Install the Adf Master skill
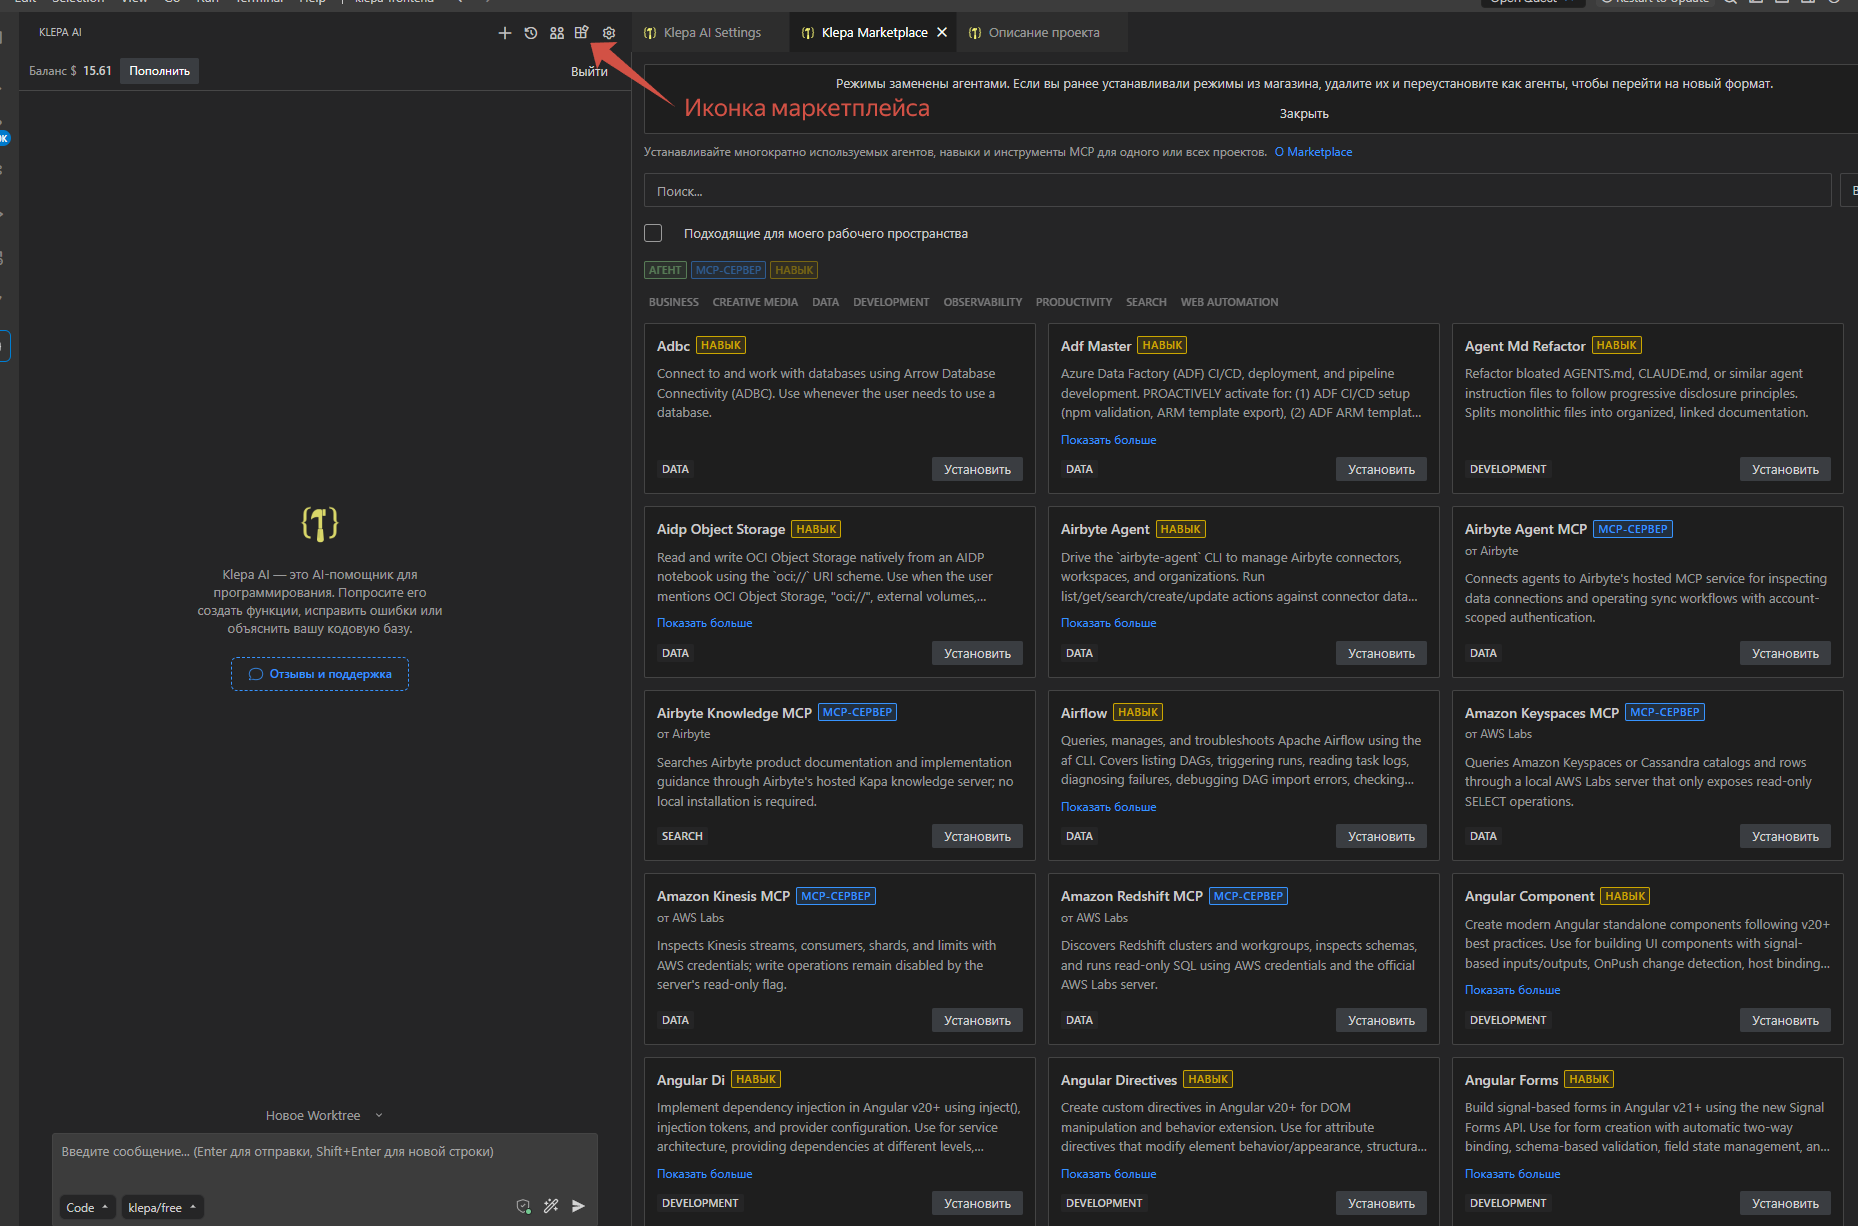 click(1381, 469)
